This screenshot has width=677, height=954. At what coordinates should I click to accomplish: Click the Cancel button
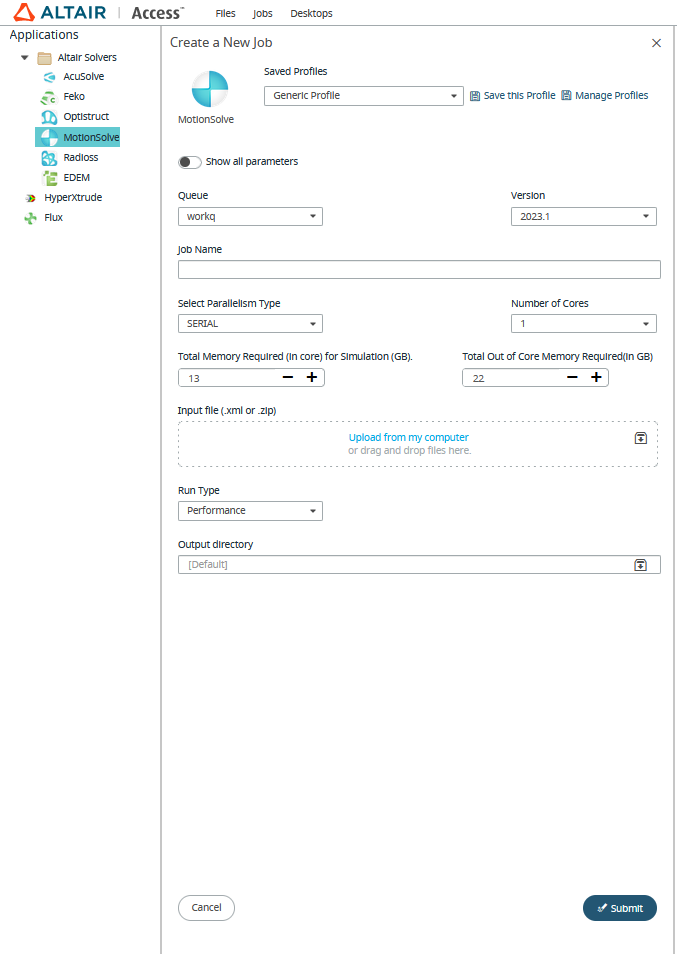tap(206, 908)
